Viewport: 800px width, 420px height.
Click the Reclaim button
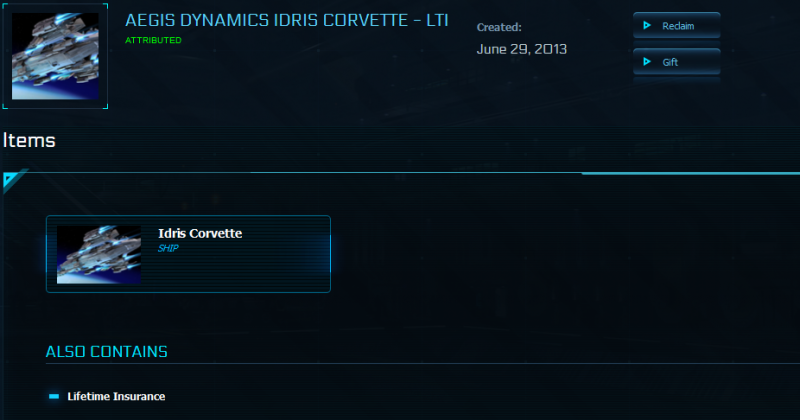[677, 26]
